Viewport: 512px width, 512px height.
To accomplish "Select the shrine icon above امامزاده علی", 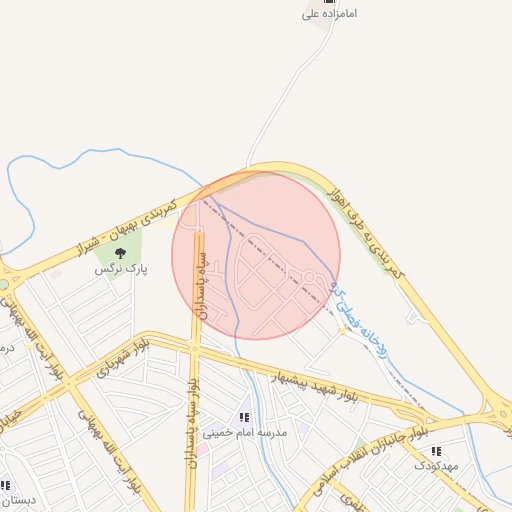I will tap(329, 2).
